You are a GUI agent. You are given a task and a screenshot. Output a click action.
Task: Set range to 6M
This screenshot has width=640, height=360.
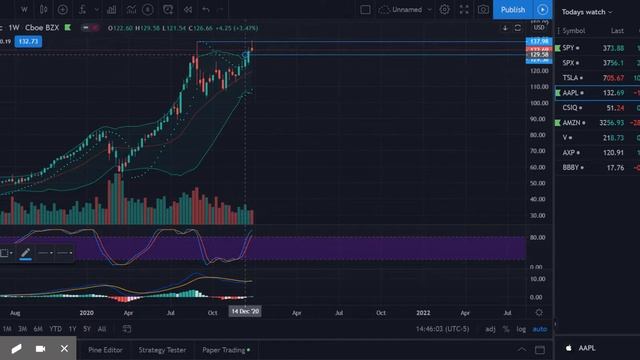click(38, 329)
